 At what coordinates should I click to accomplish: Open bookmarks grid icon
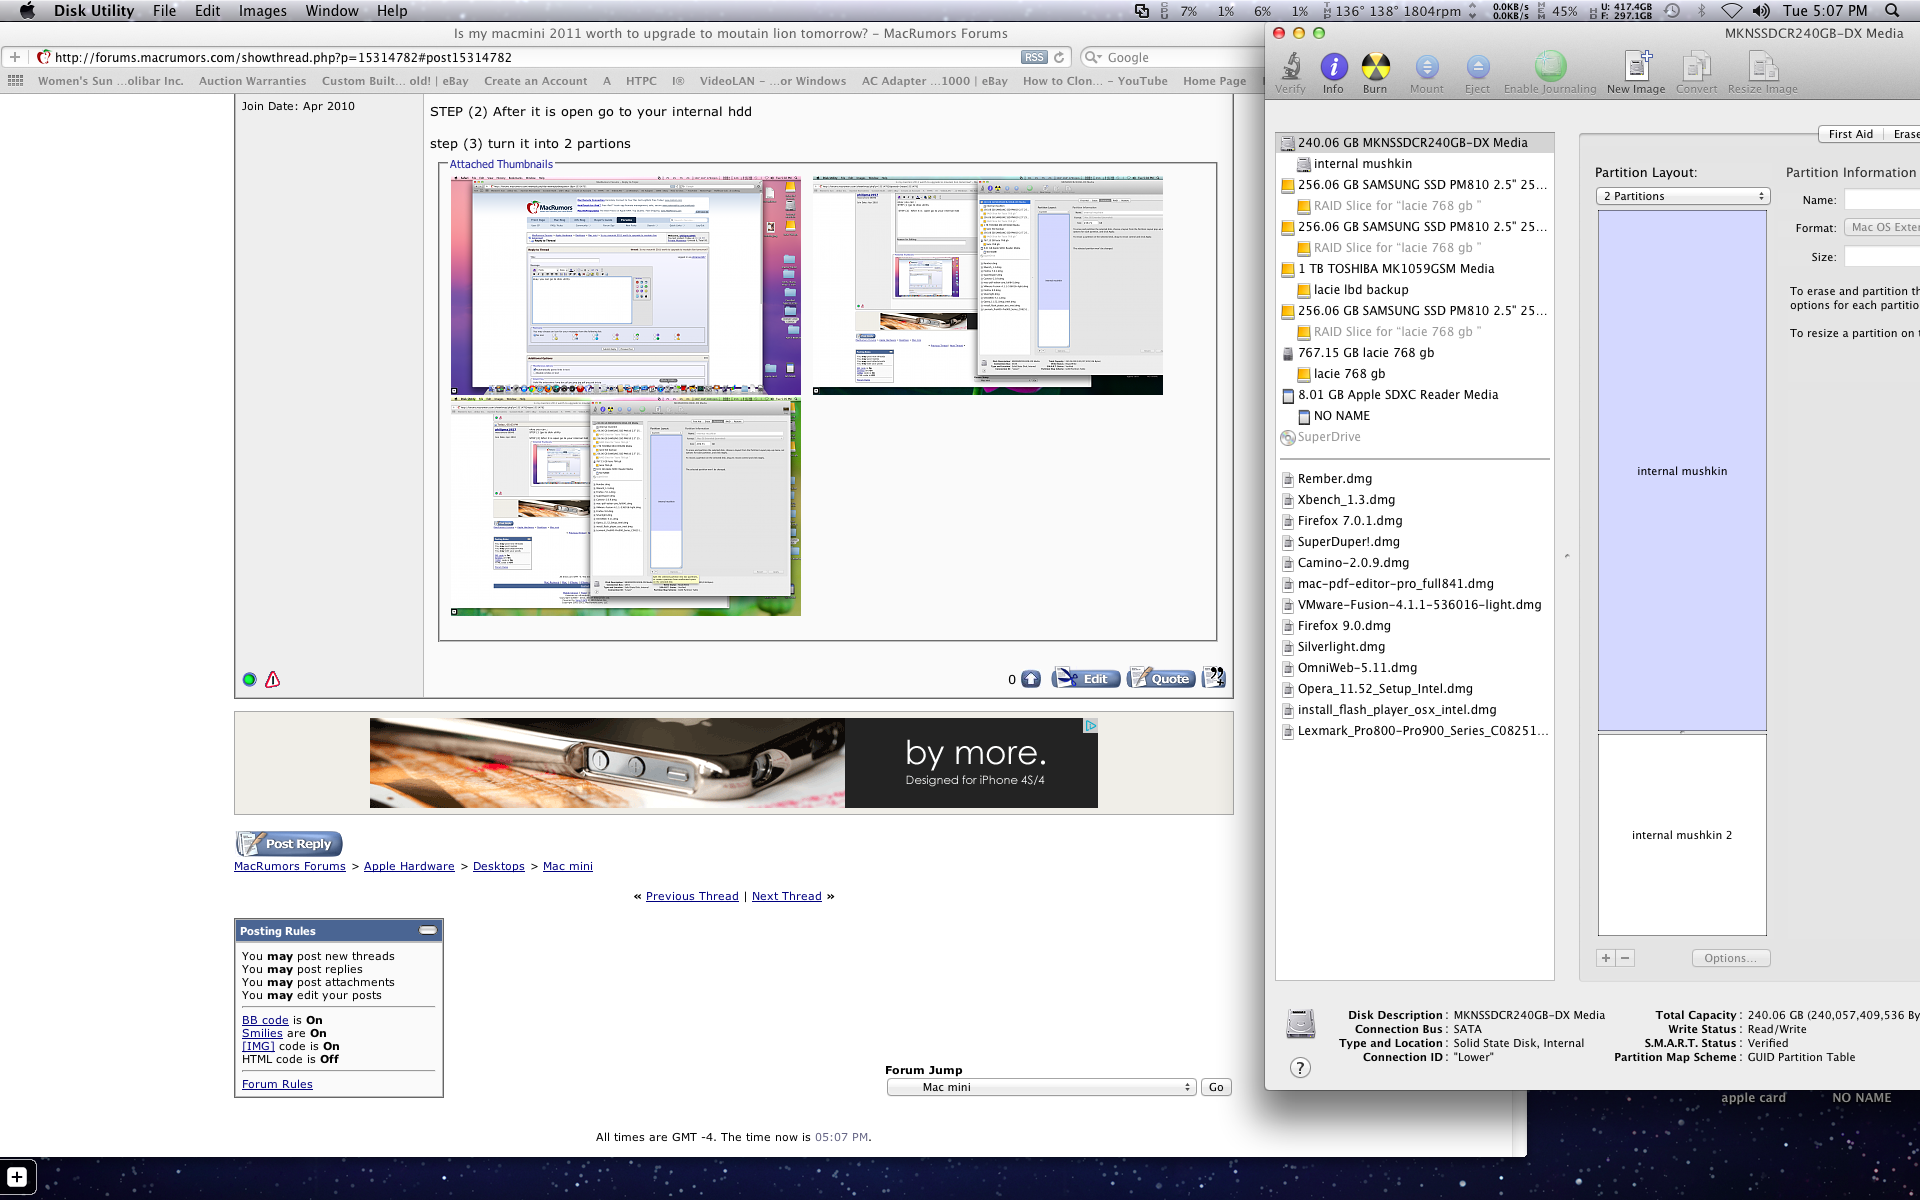coord(15,81)
